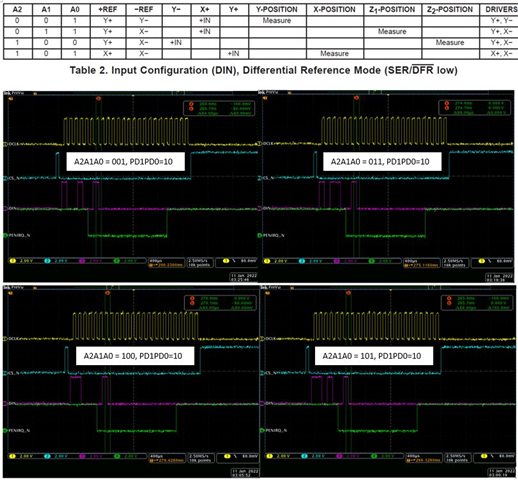Image resolution: width=518 pixels, height=480 pixels.
Task: Open the 100 oscilloscope capture image
Action: 131,382
